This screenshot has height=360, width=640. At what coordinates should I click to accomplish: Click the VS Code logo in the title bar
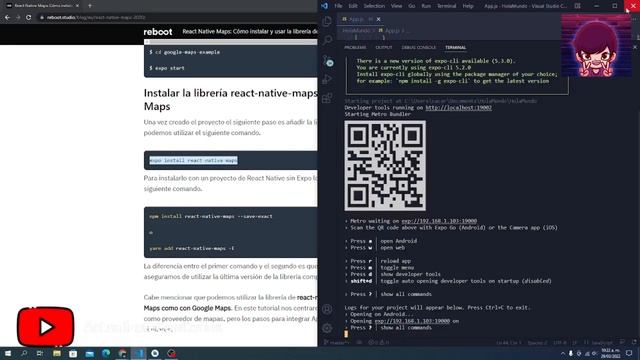[x=324, y=6]
